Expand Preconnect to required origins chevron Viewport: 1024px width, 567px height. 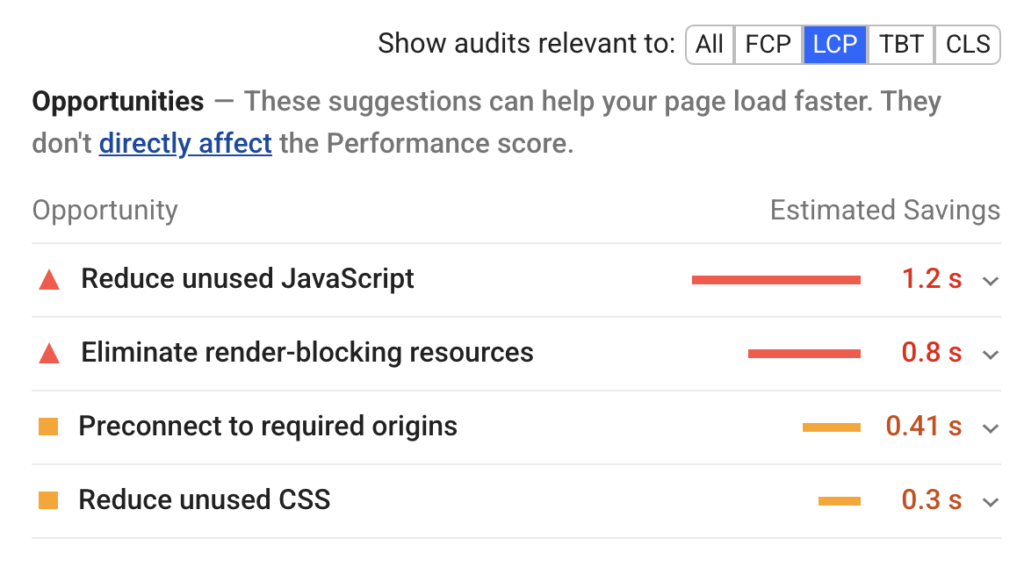(x=991, y=429)
